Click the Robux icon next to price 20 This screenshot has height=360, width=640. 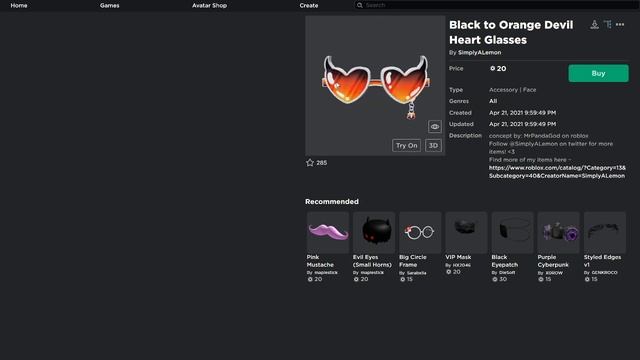(x=492, y=69)
